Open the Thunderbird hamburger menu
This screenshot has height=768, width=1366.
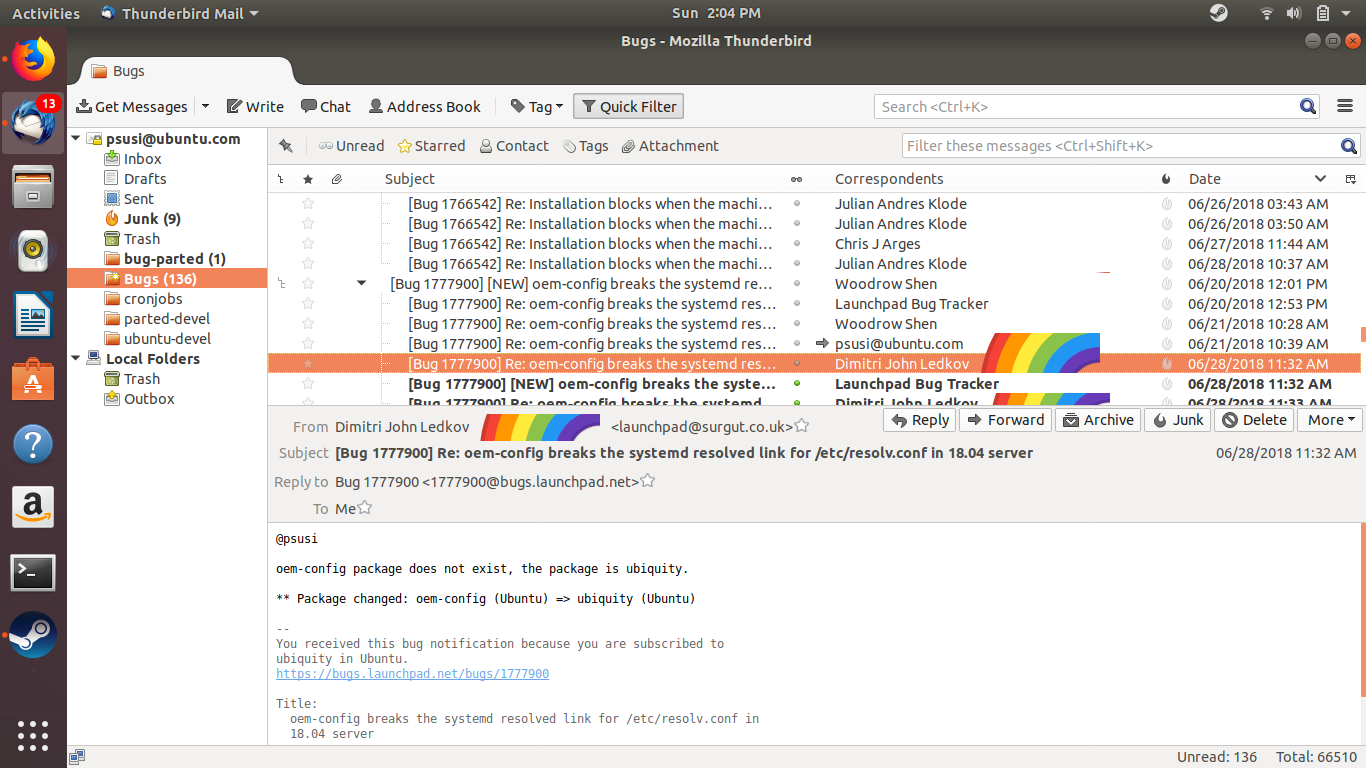point(1345,107)
